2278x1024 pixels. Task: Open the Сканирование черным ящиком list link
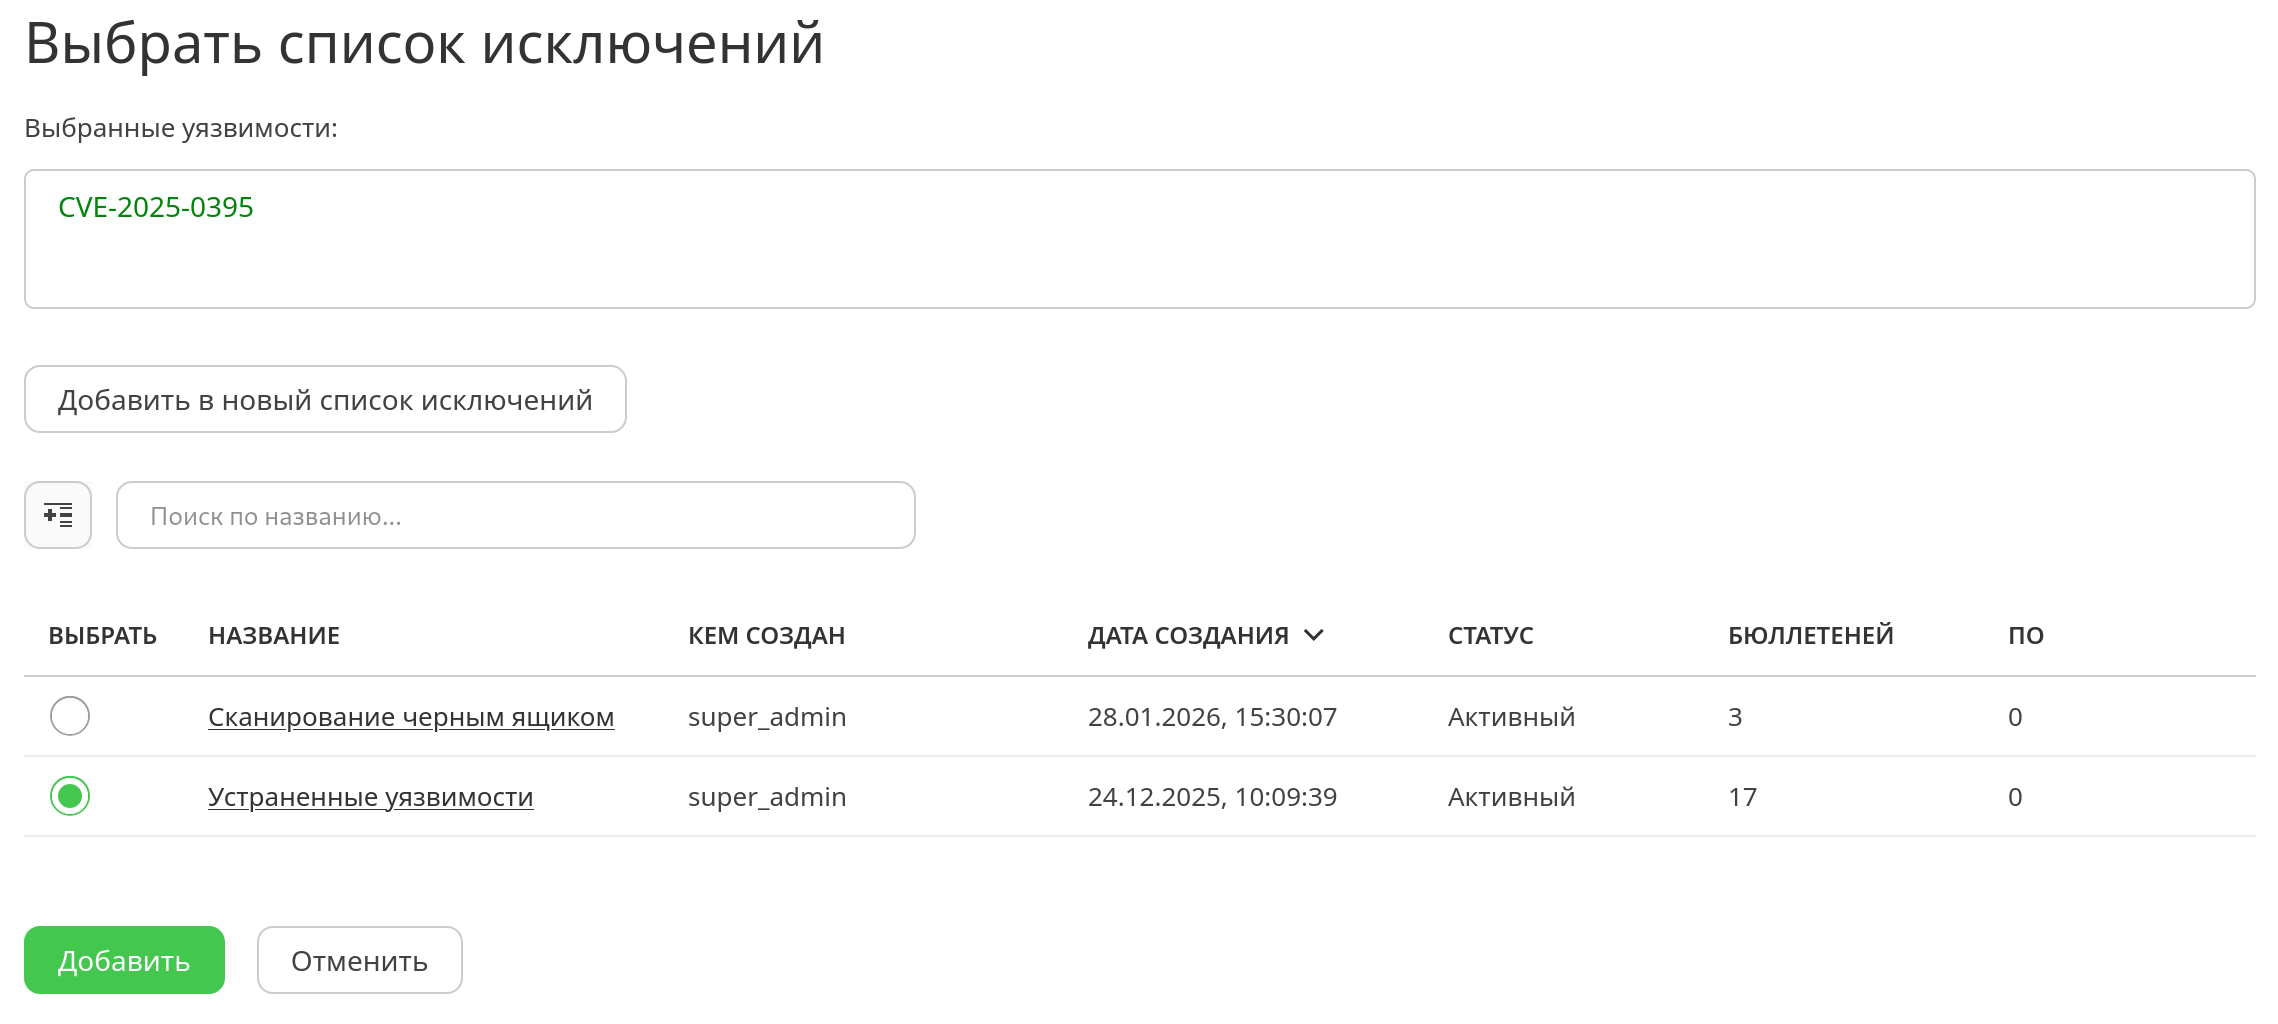[411, 717]
